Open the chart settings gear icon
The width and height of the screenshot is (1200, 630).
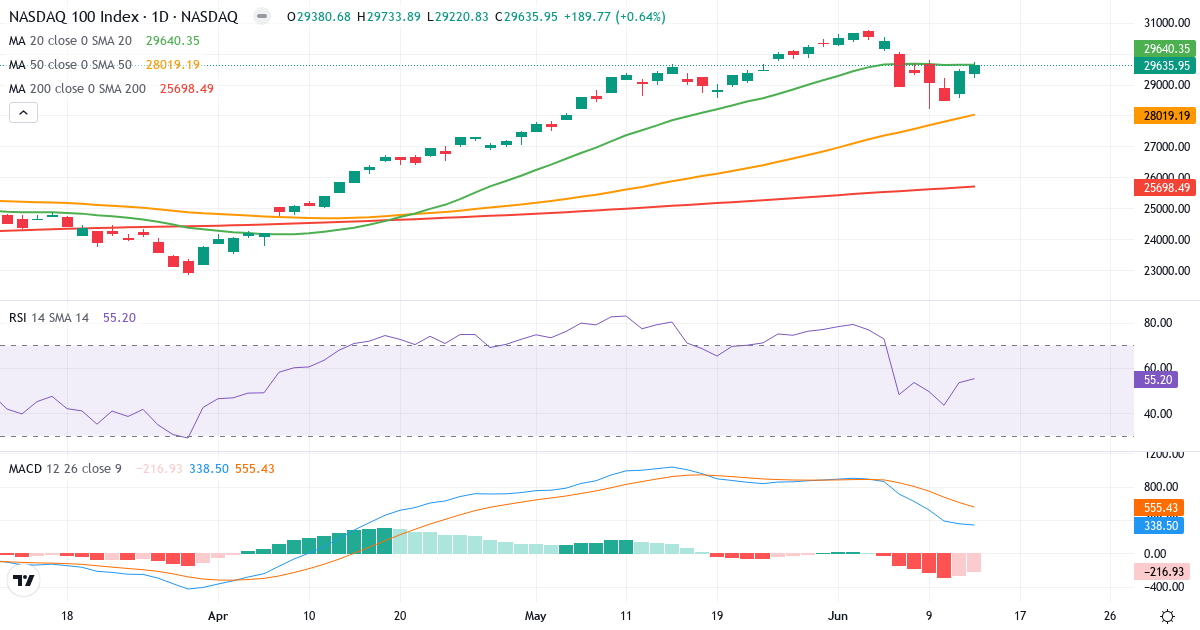(x=1166, y=617)
